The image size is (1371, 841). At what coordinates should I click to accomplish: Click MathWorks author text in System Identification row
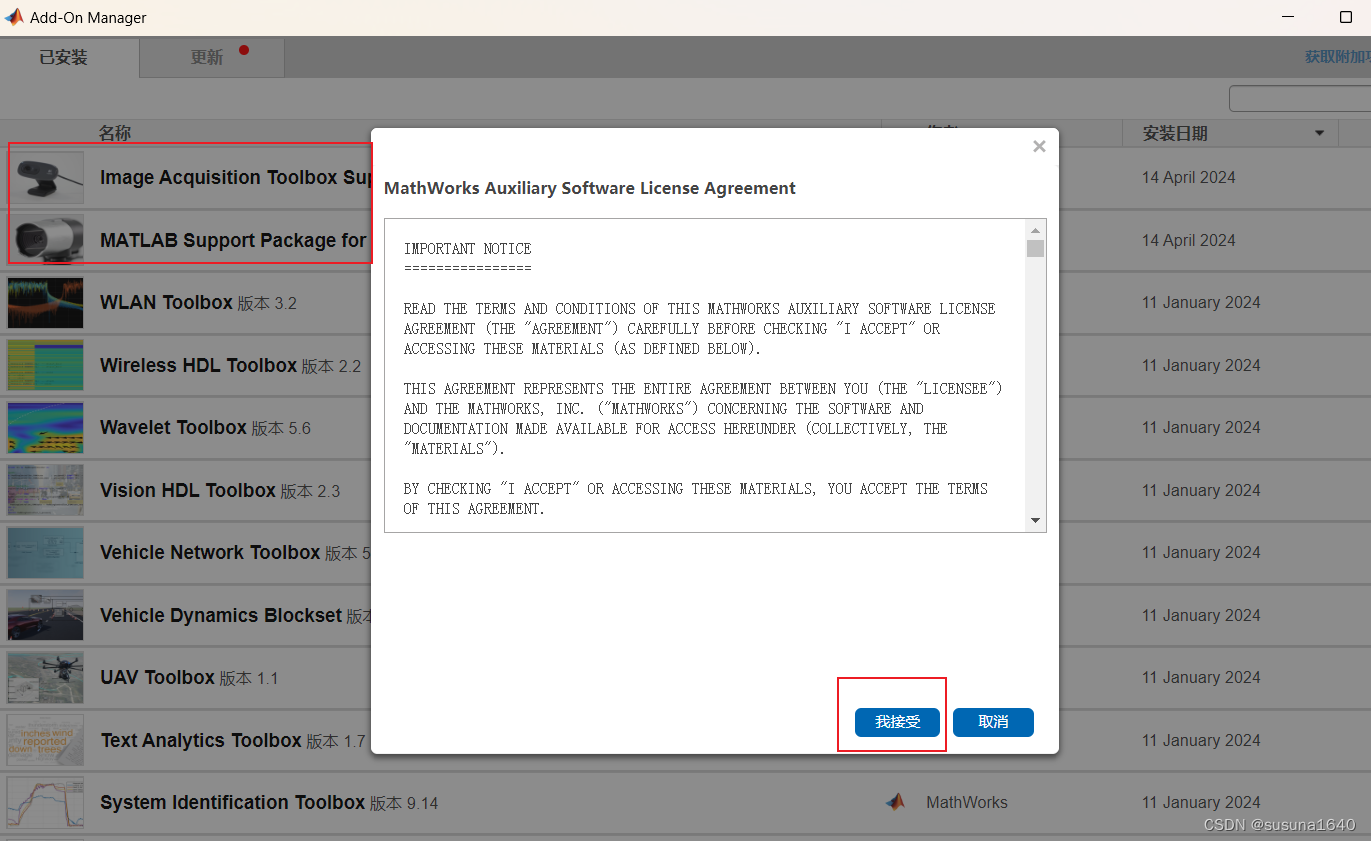pyautogui.click(x=967, y=802)
